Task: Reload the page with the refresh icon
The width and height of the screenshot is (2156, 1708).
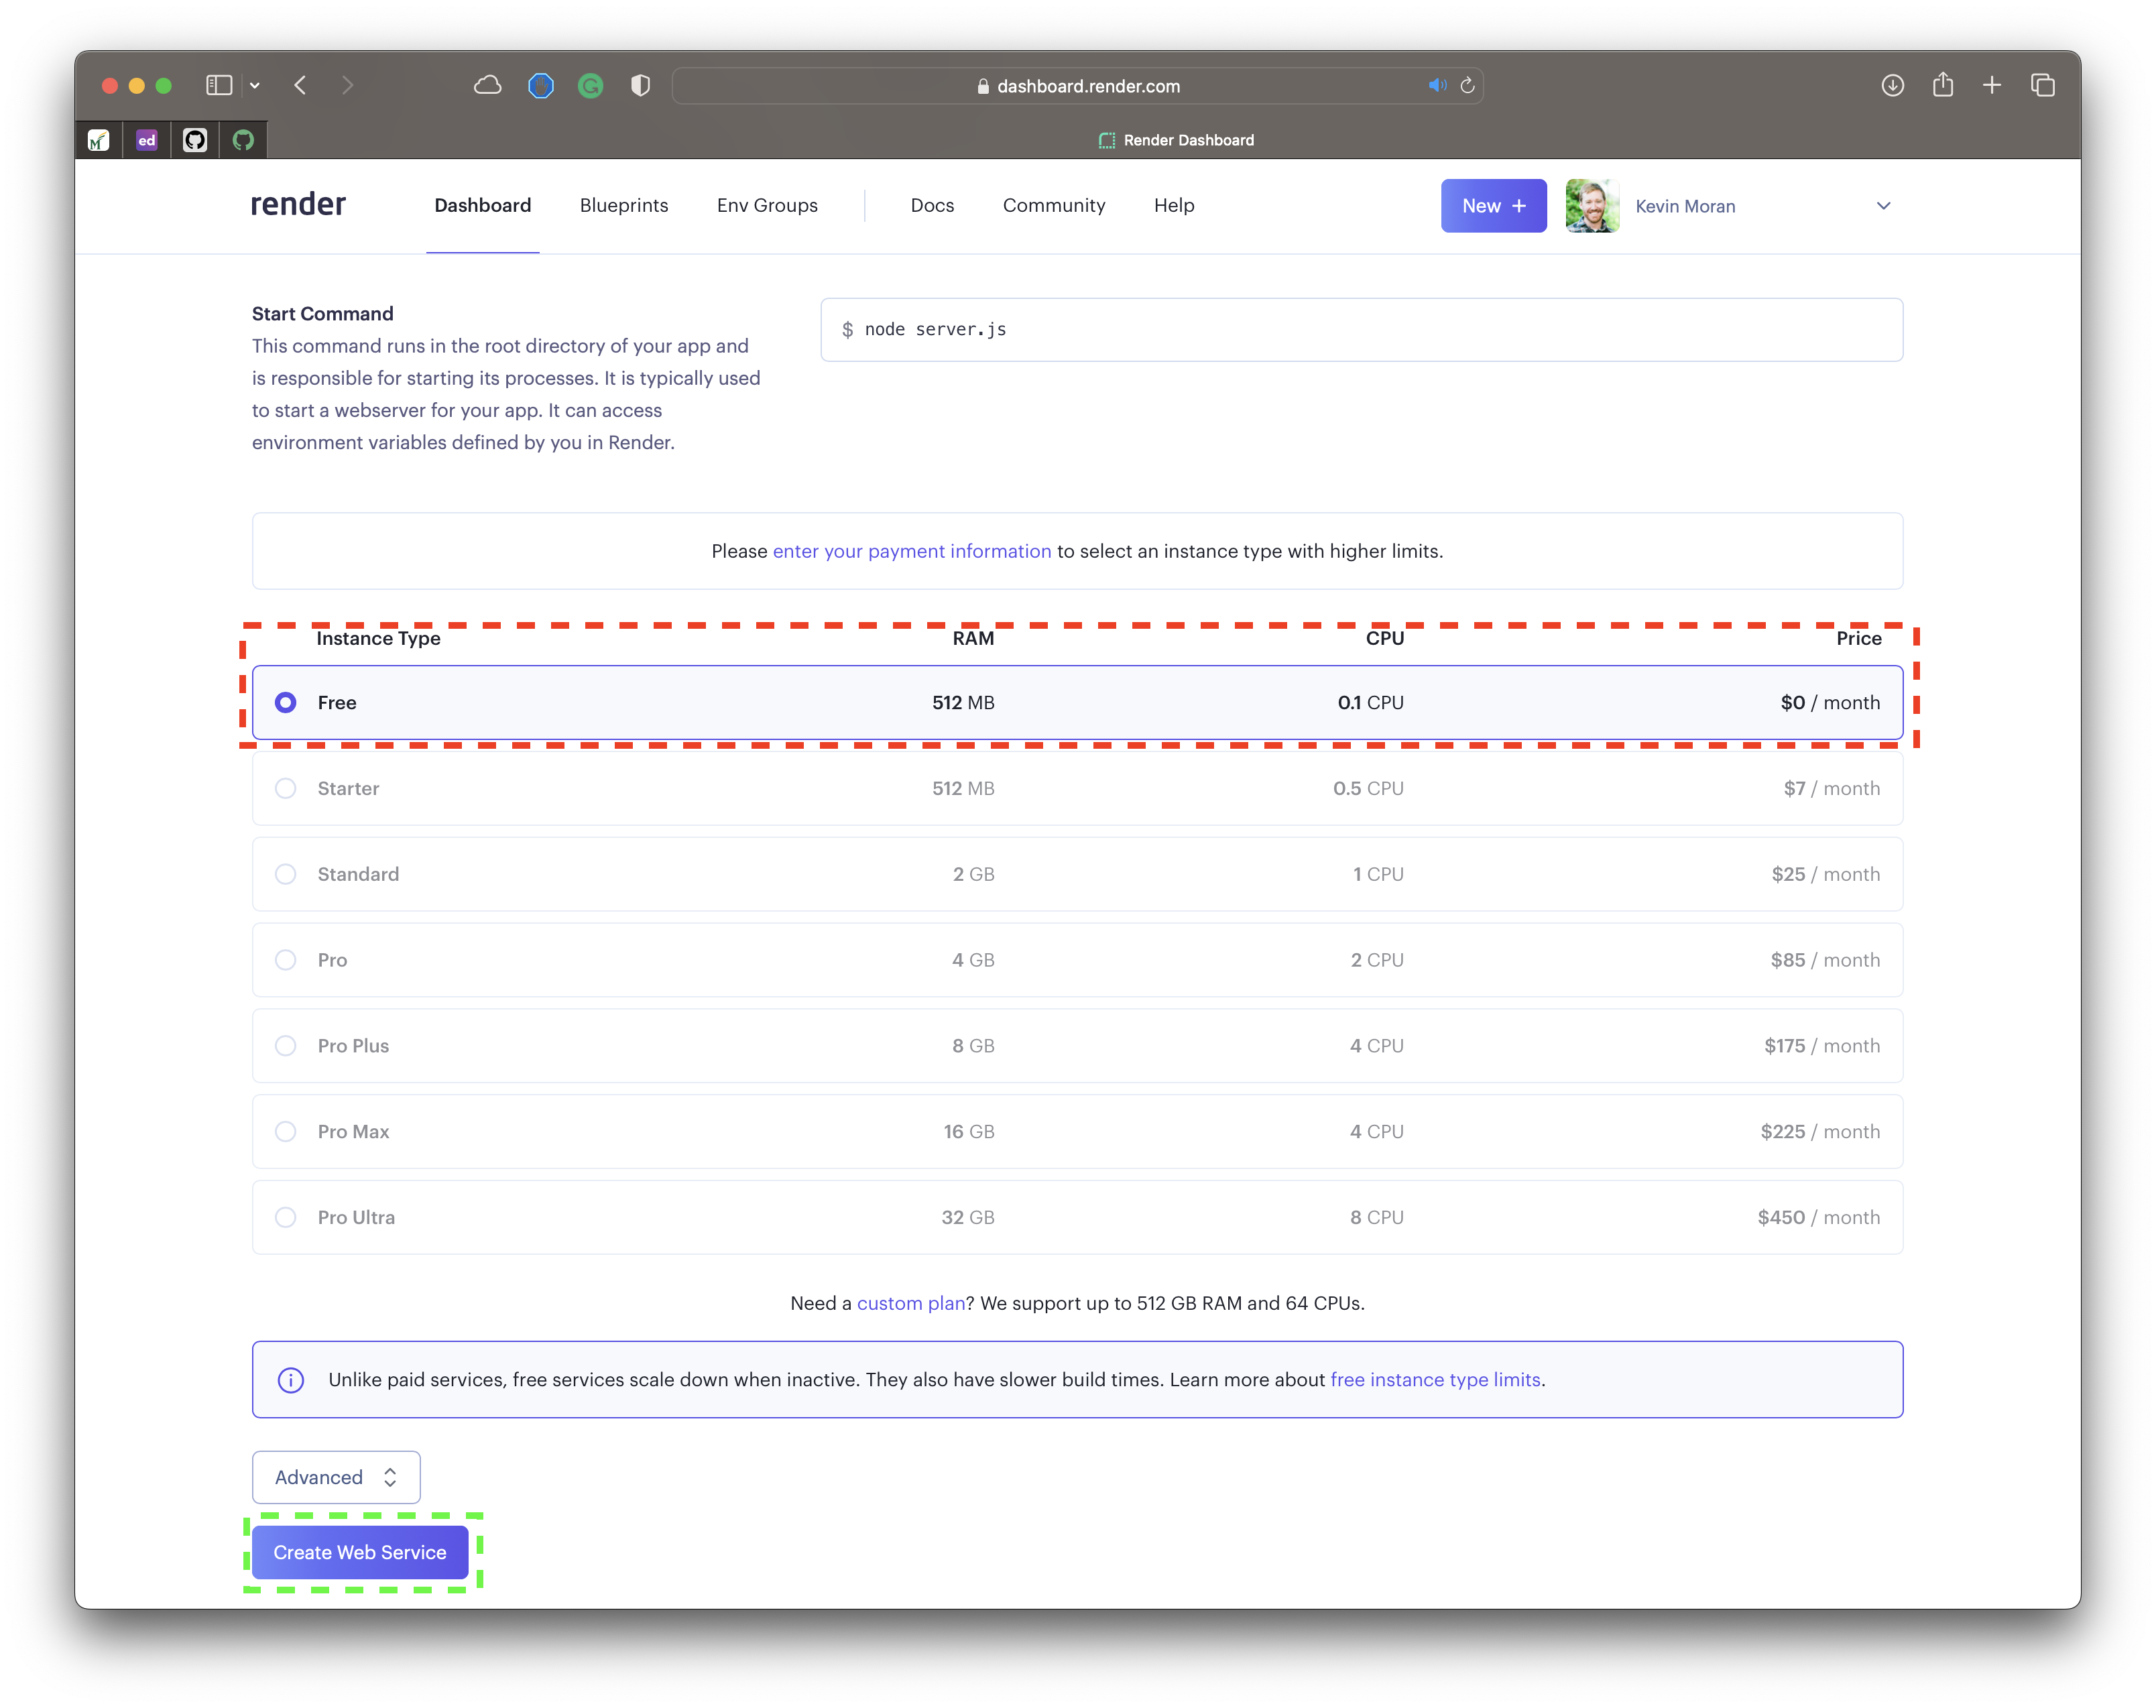Action: [x=1468, y=85]
